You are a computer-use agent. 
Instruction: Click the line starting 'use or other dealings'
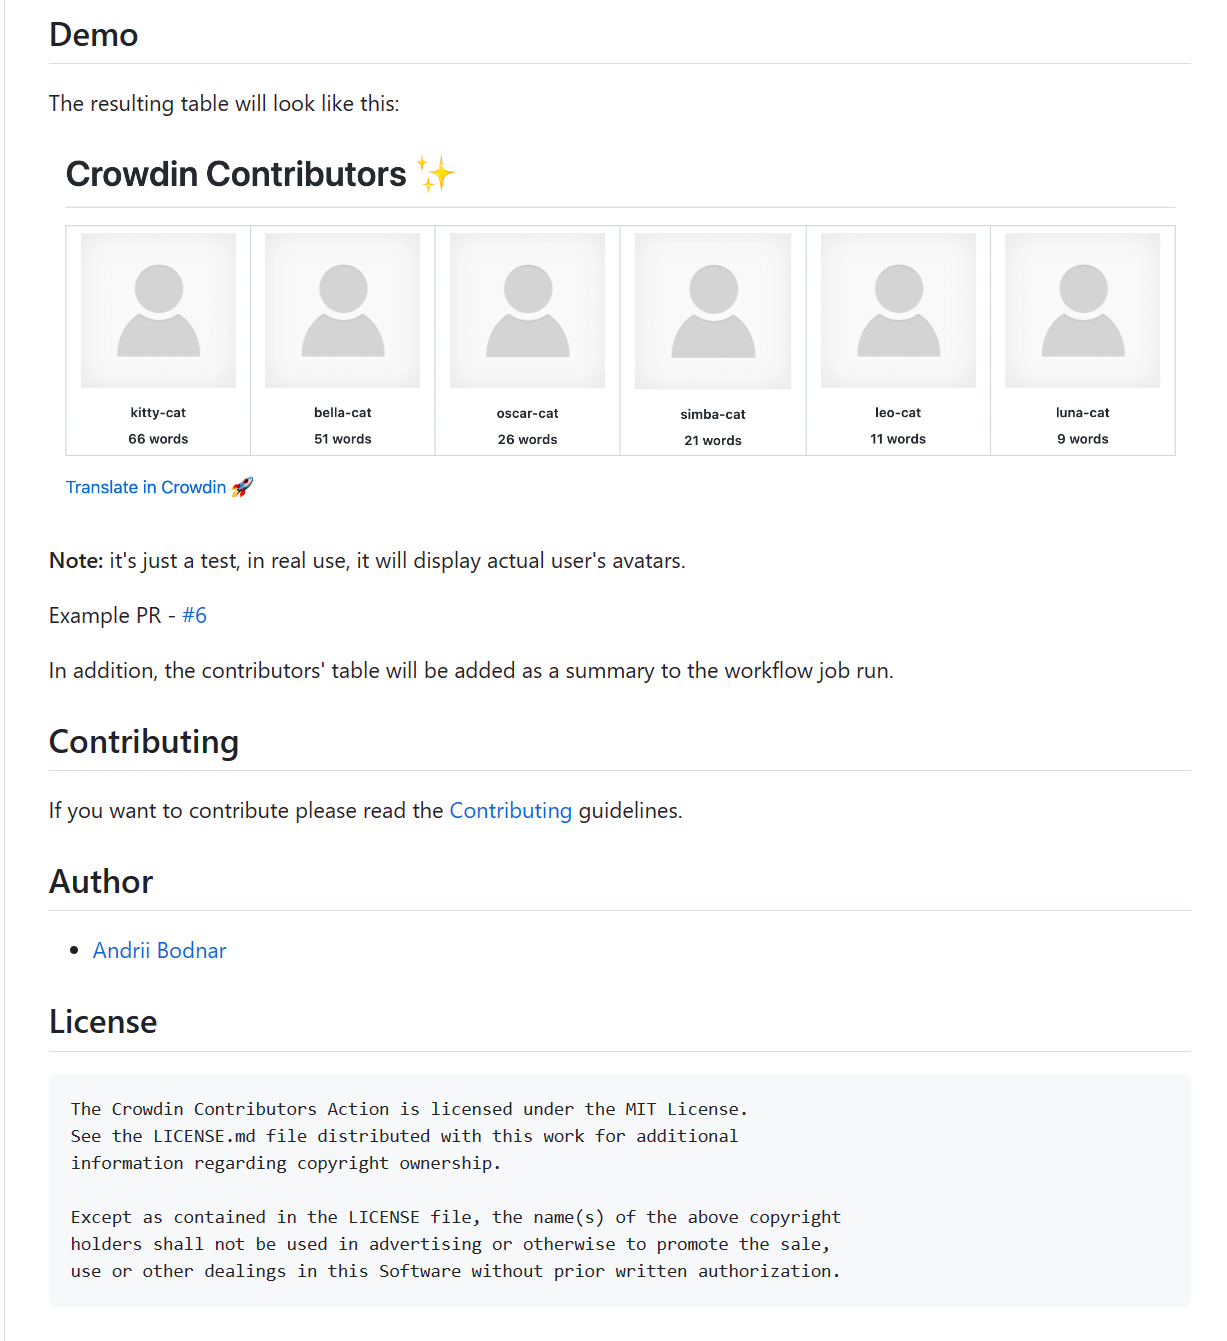point(456,1271)
